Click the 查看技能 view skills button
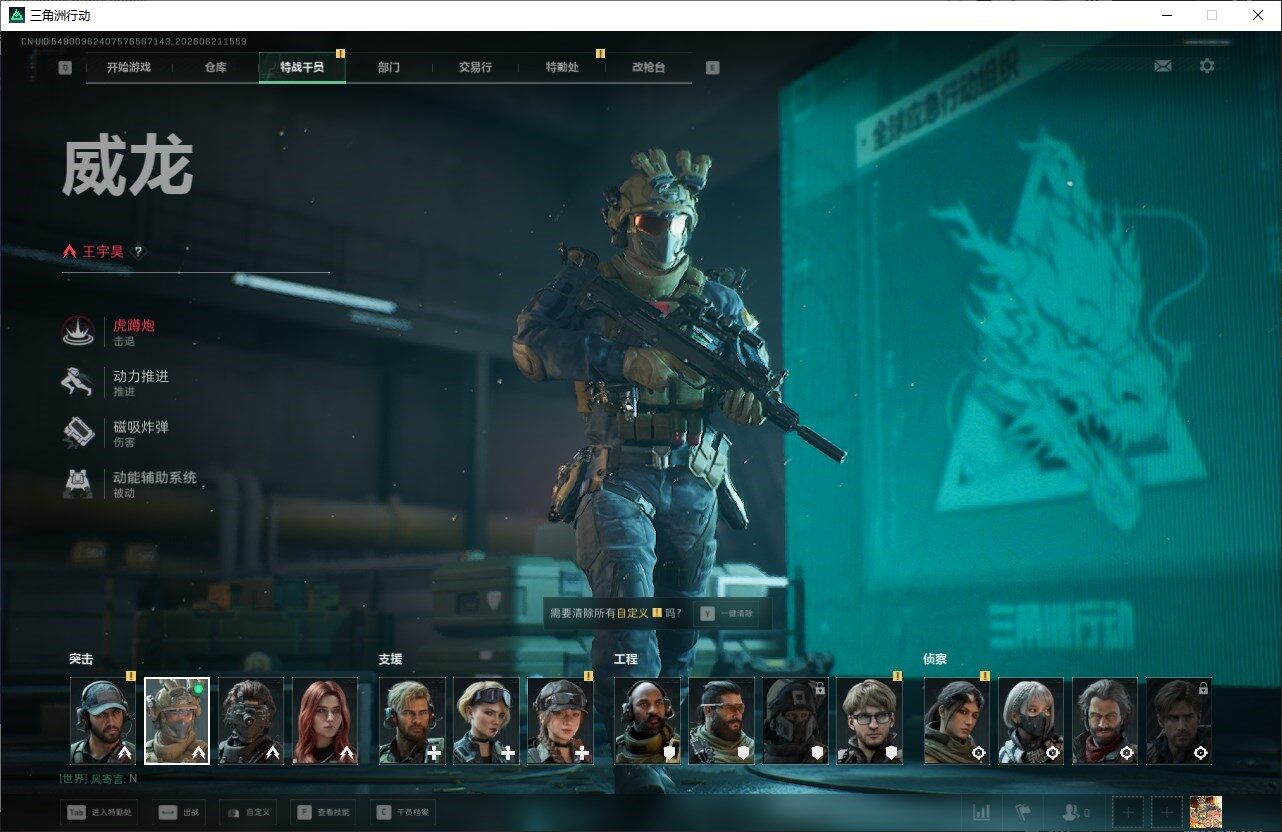 click(x=324, y=812)
